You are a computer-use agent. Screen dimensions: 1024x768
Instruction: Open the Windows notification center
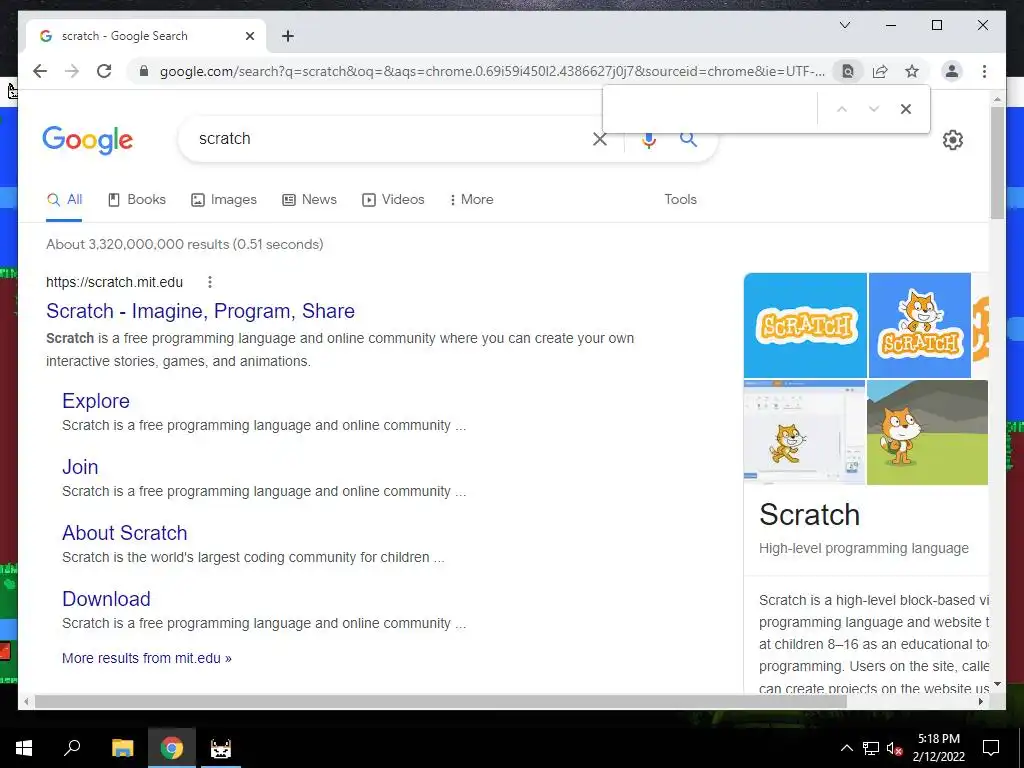point(991,748)
